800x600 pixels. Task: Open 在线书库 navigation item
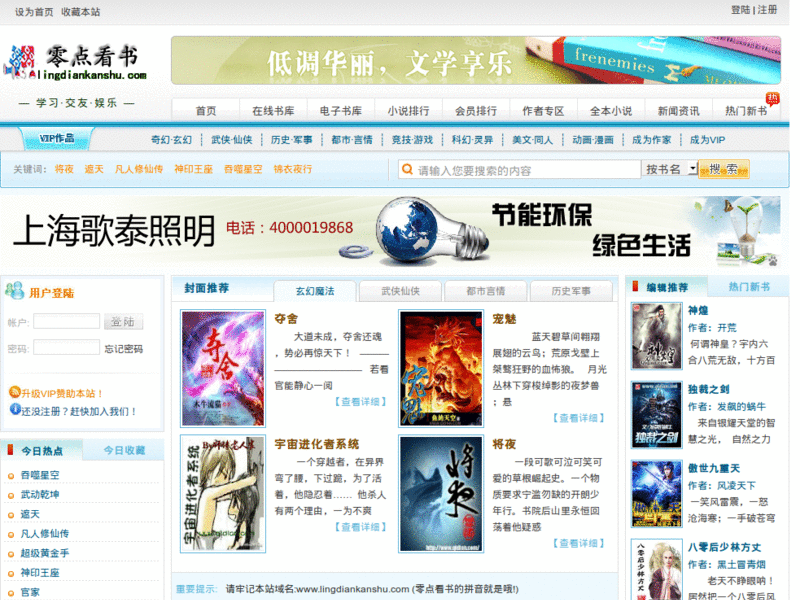tap(273, 111)
